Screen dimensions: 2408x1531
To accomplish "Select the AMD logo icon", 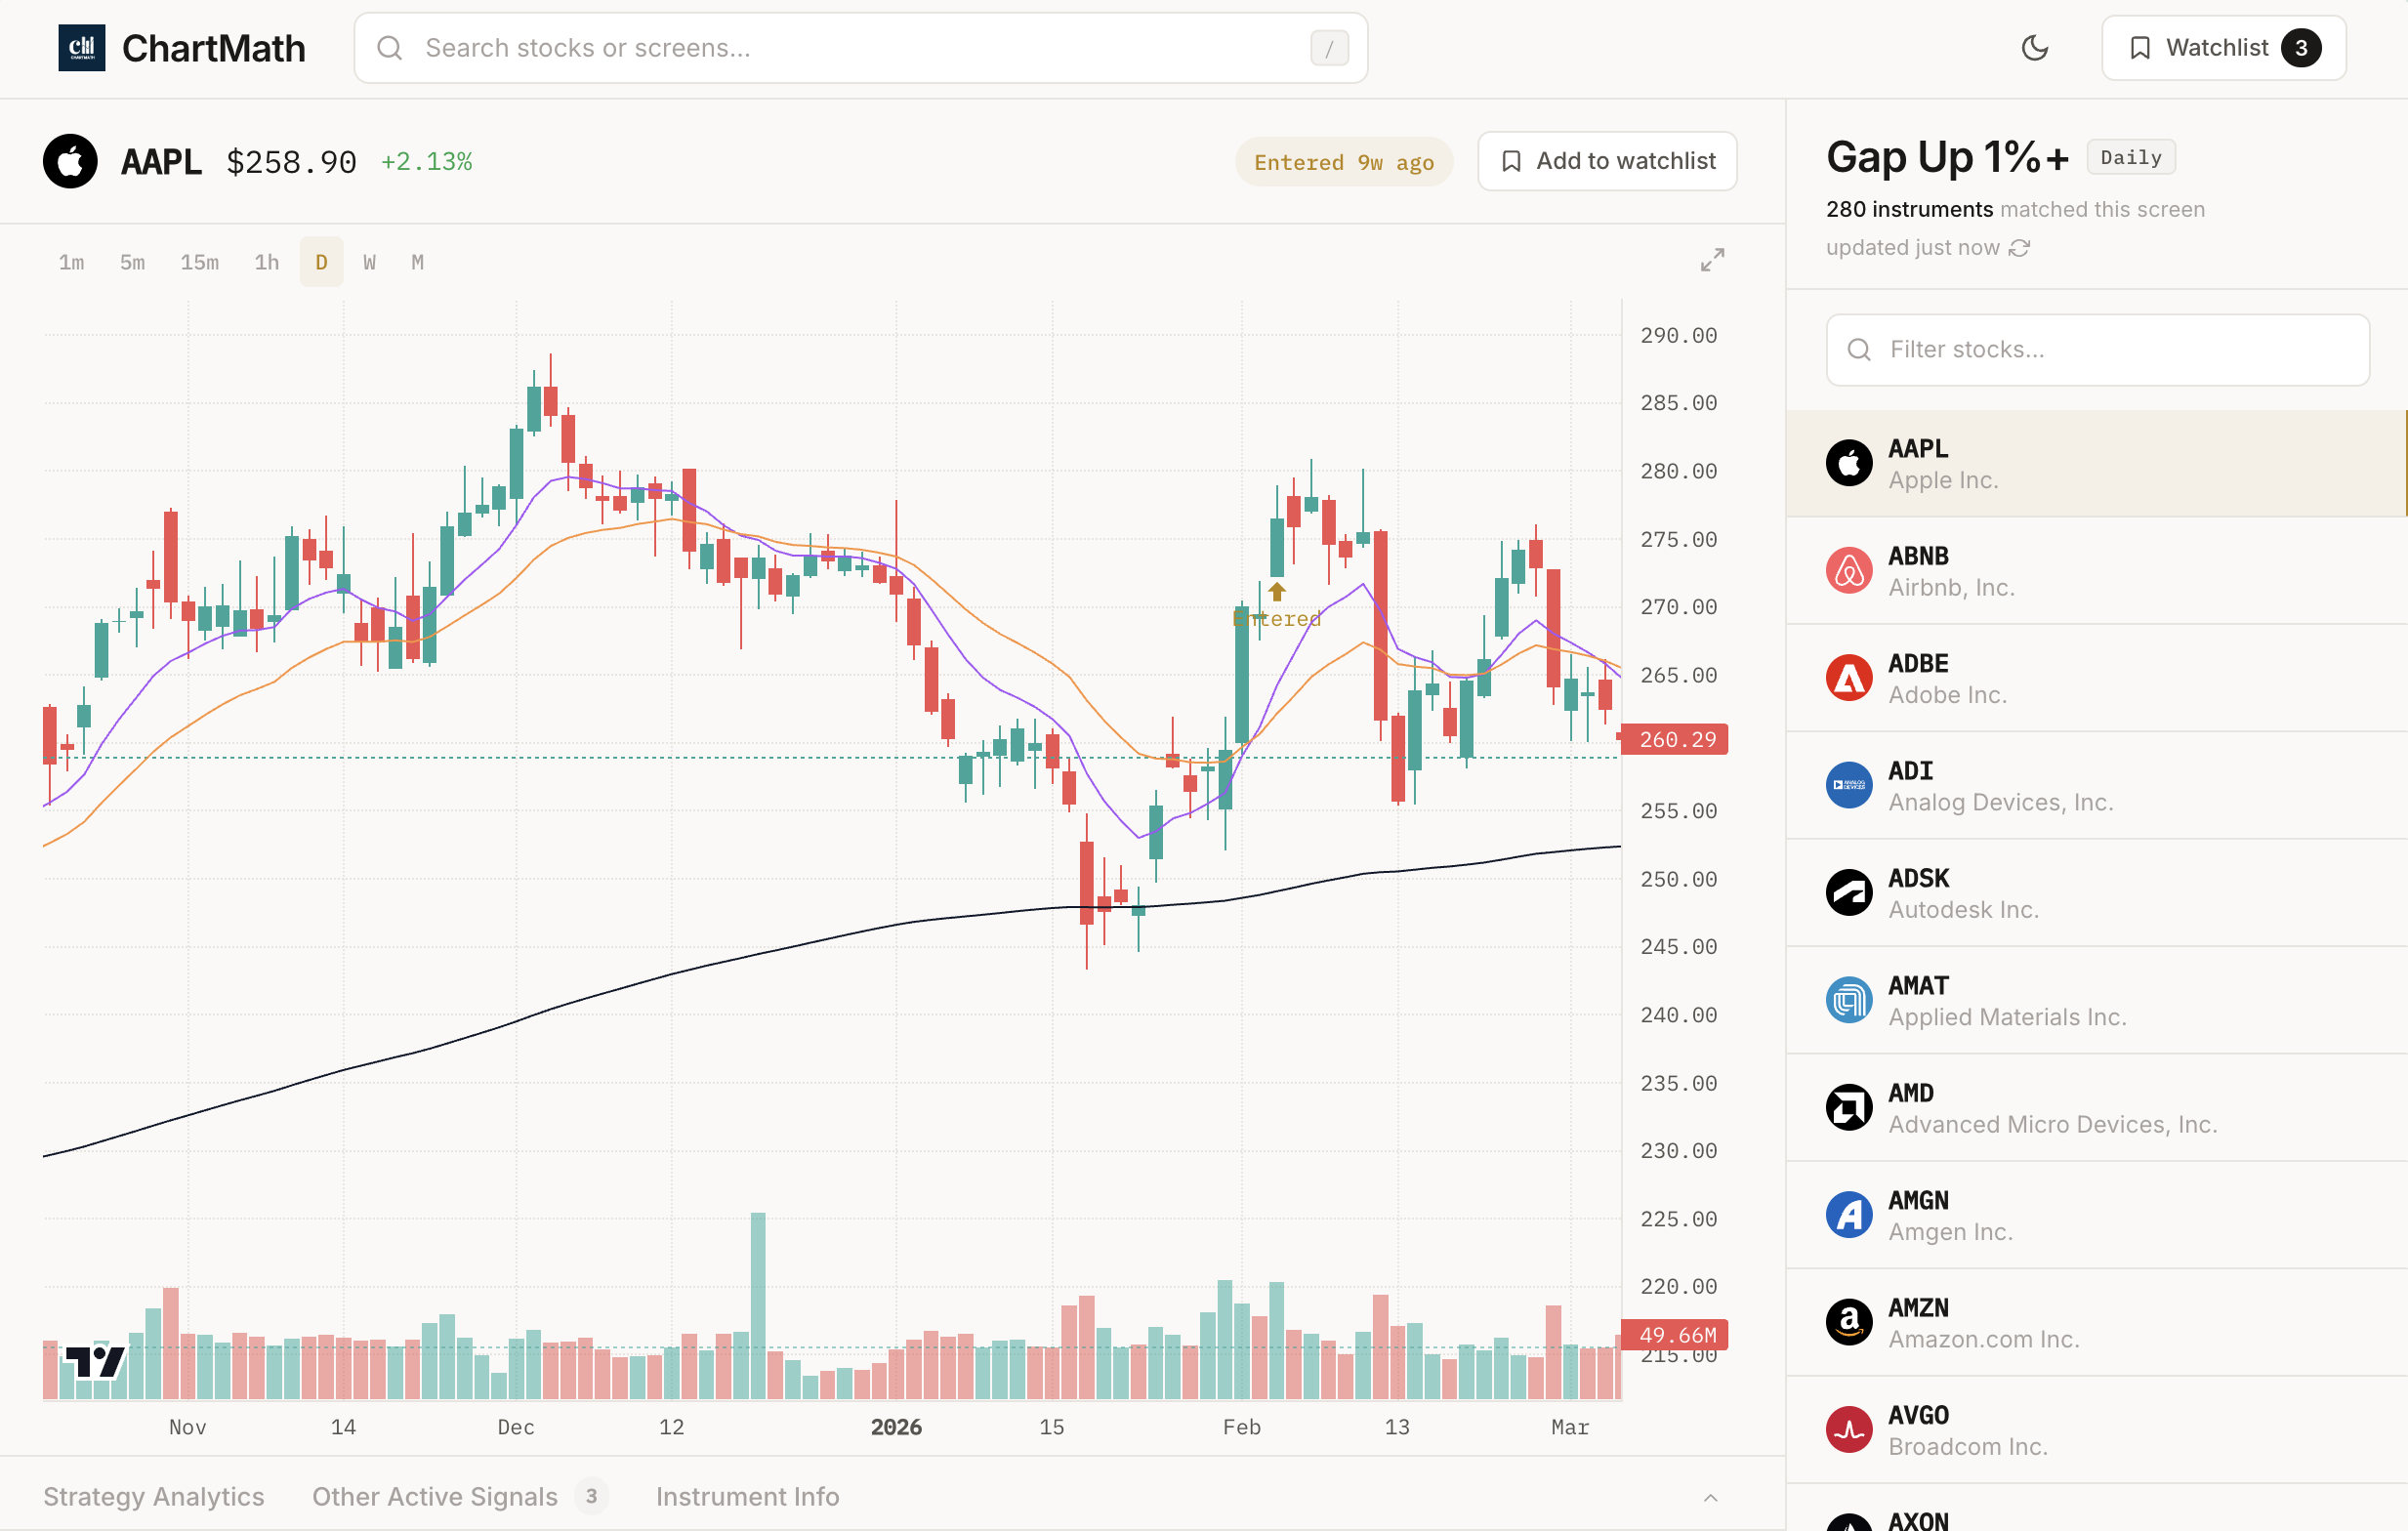I will click(x=1850, y=1107).
